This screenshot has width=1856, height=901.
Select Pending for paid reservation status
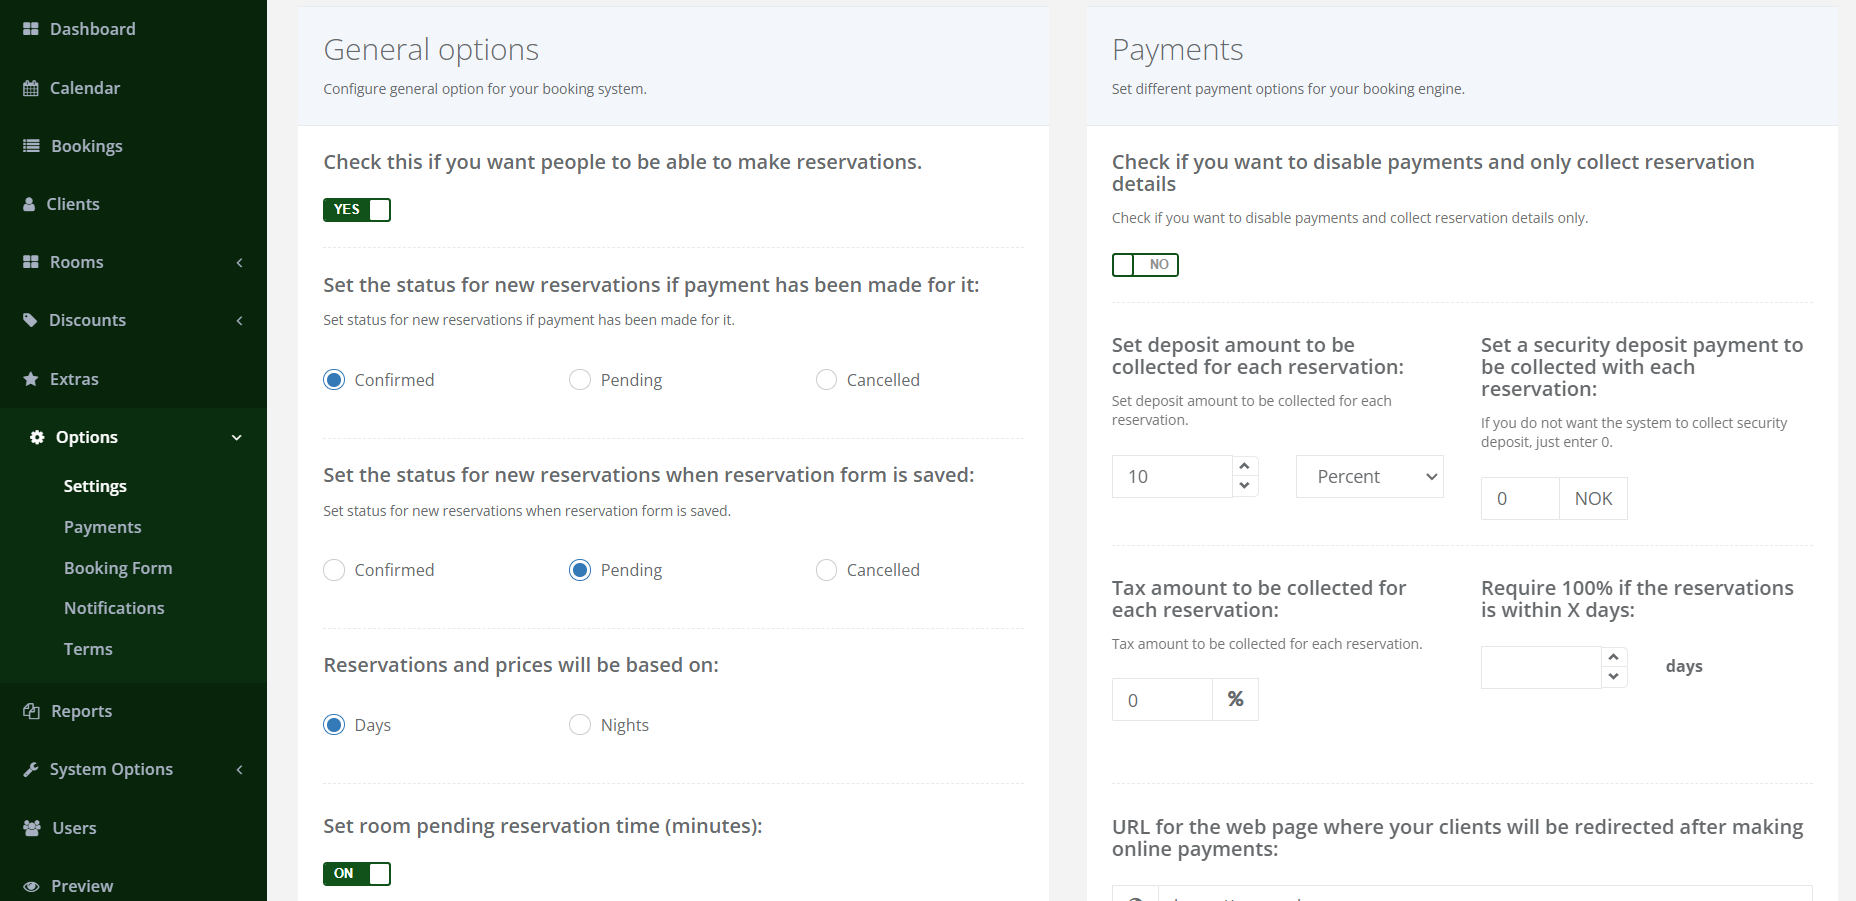tap(580, 380)
